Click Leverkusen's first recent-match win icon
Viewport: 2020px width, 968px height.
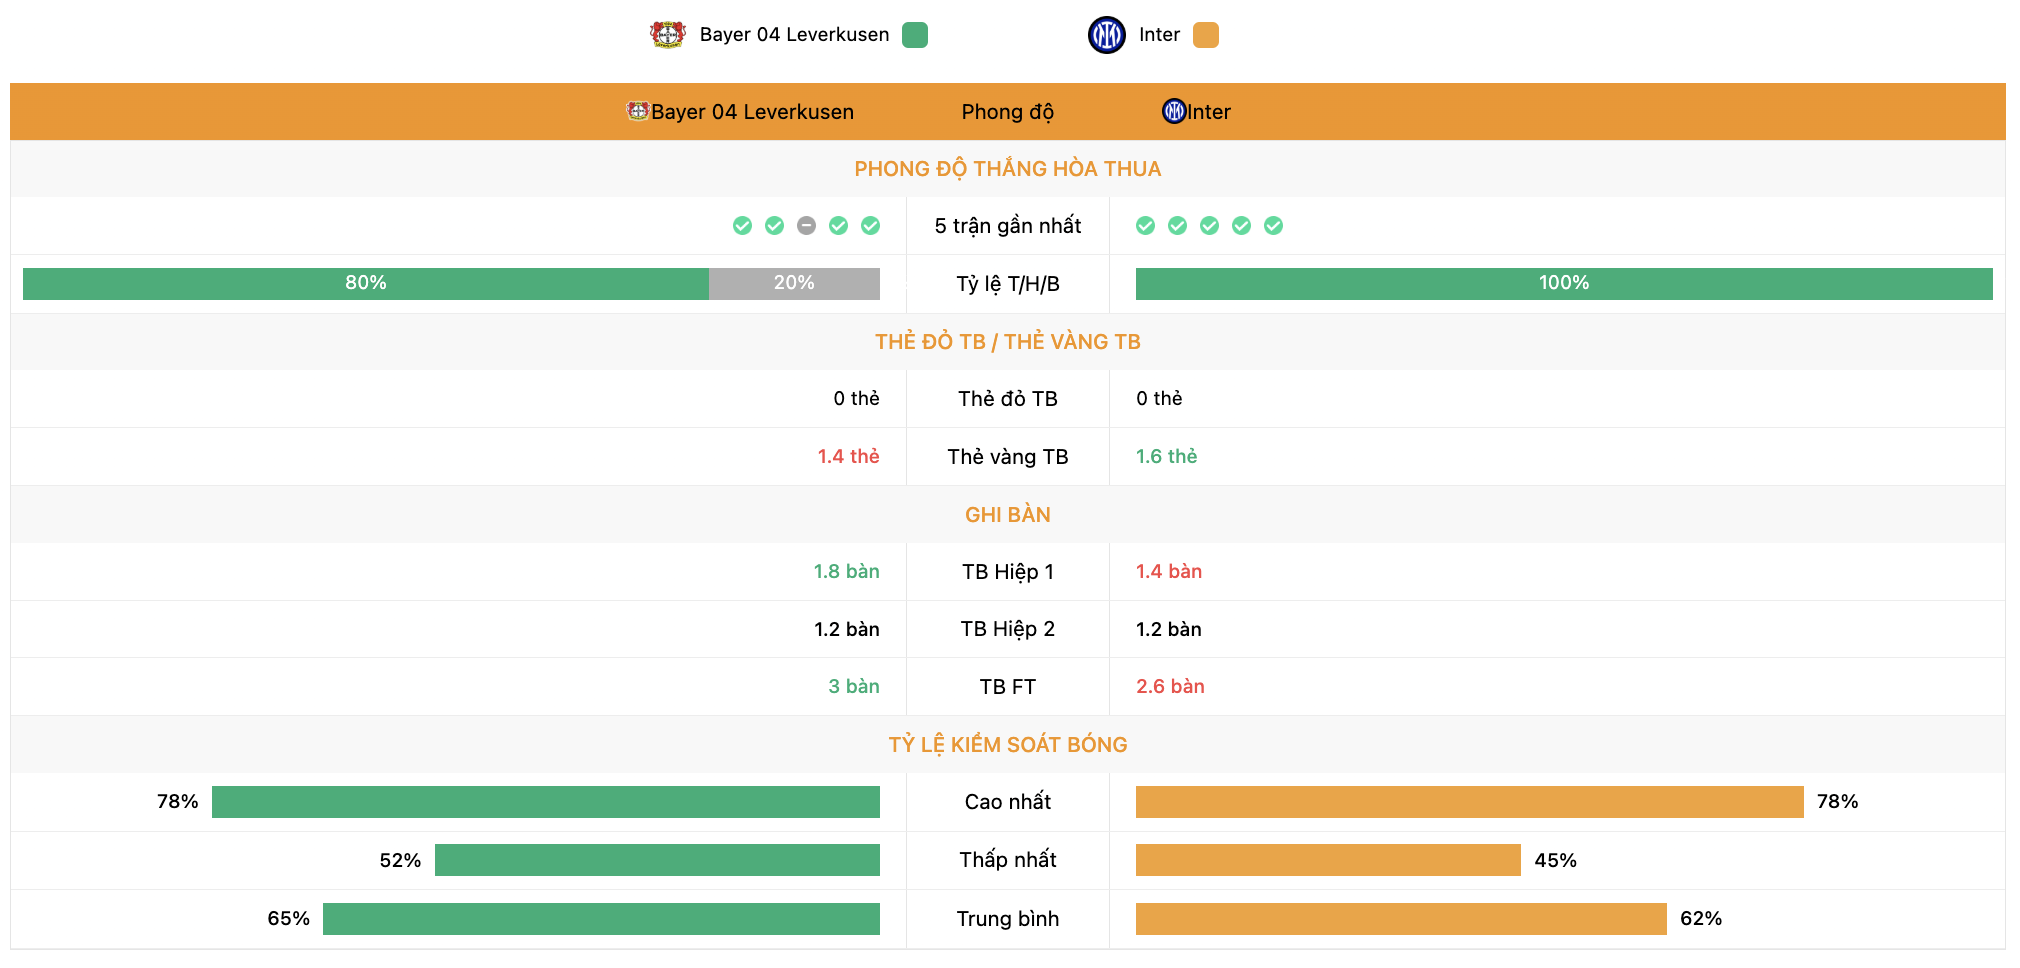pos(742,226)
